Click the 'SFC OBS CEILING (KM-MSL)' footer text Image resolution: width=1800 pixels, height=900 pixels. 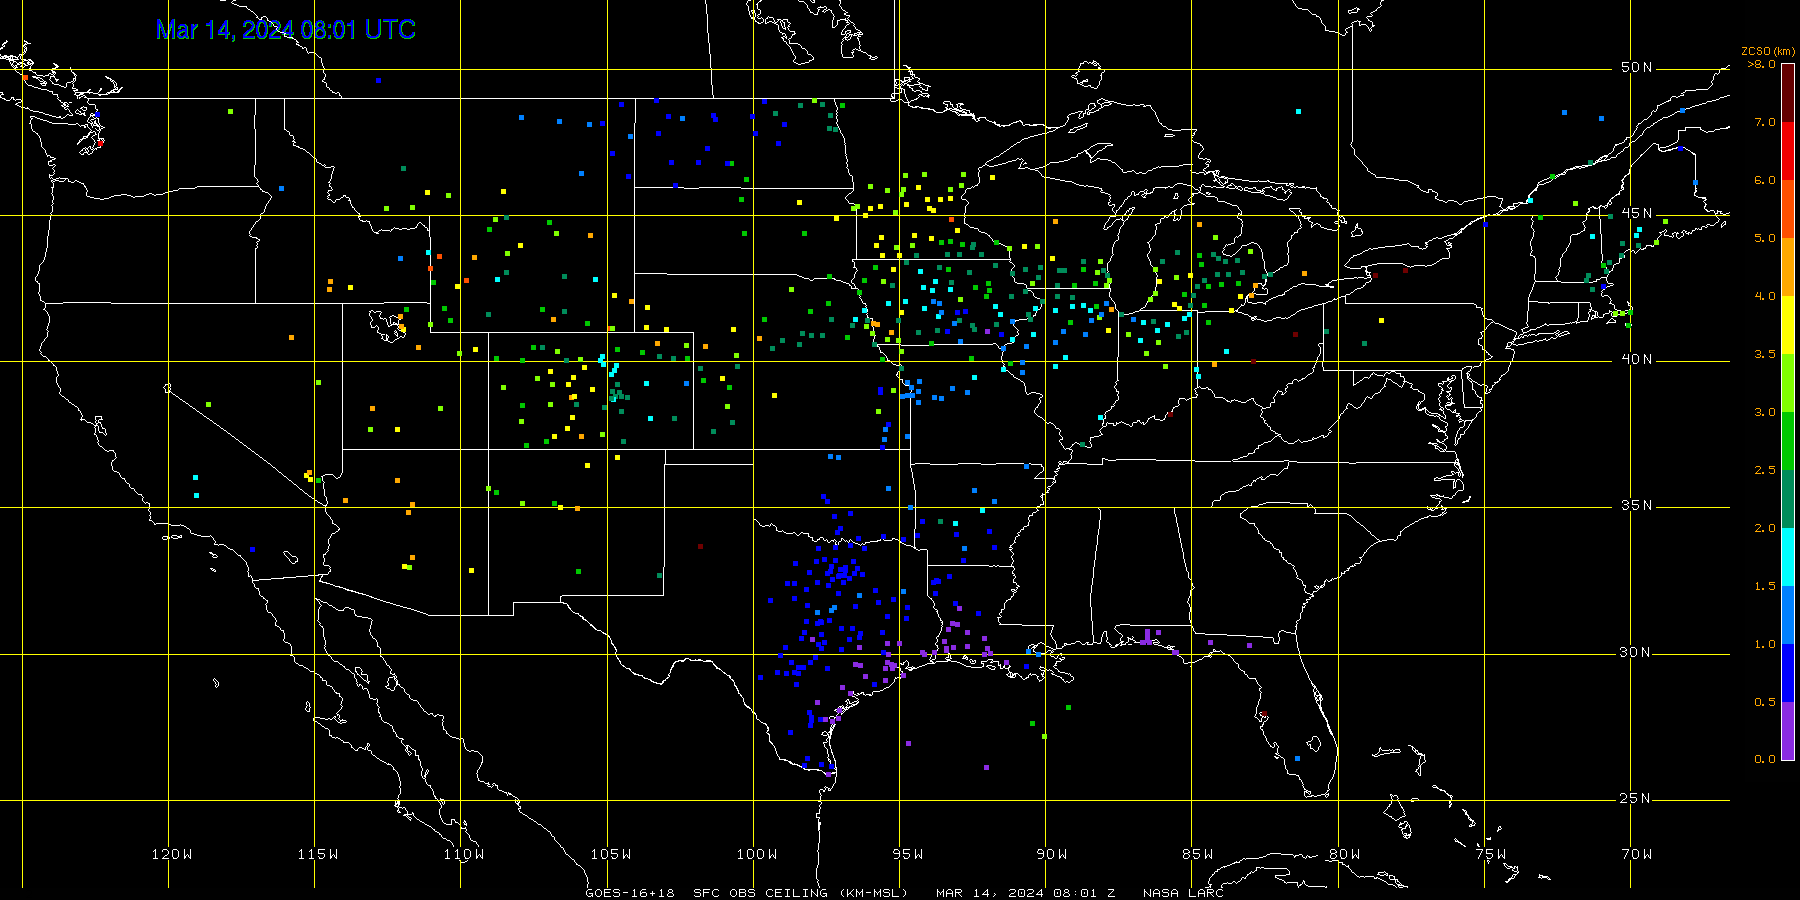click(801, 893)
